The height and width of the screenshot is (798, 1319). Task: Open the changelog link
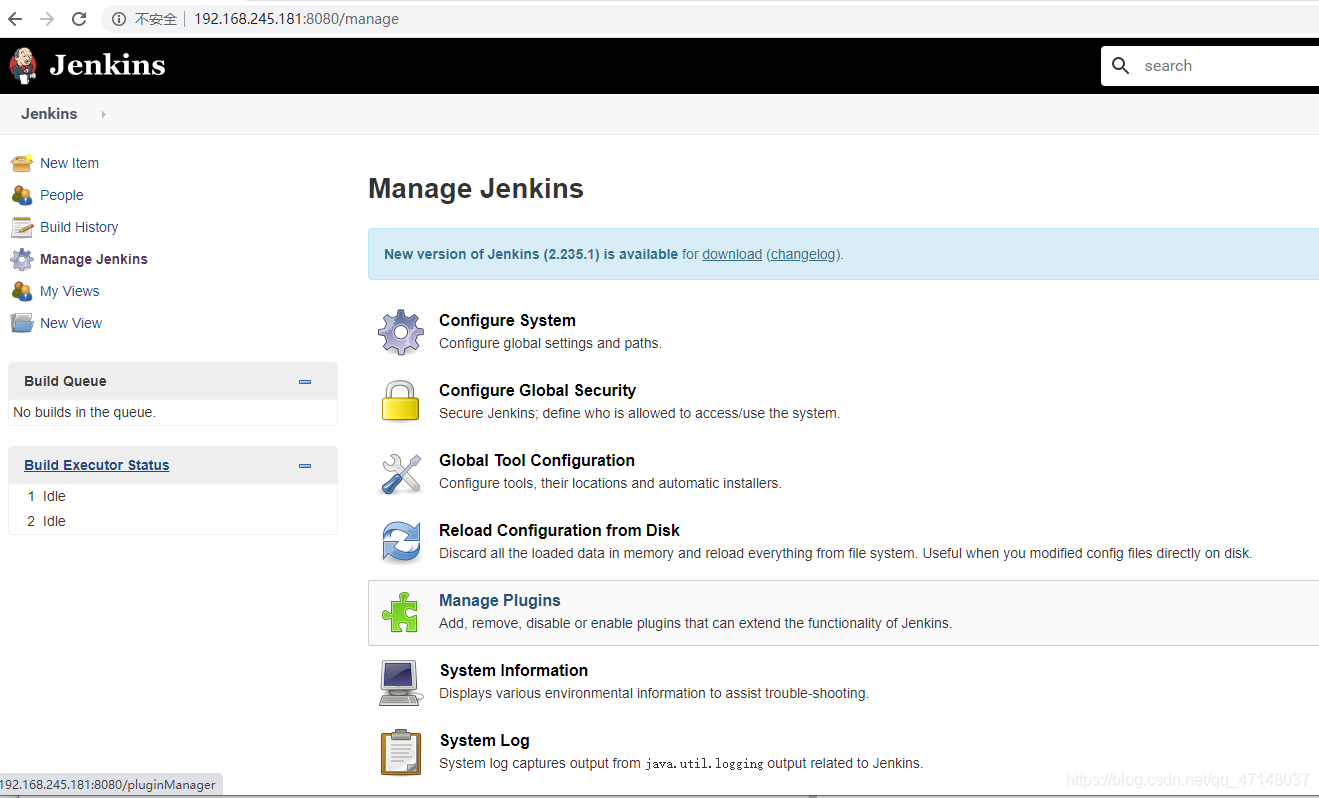pyautogui.click(x=803, y=254)
